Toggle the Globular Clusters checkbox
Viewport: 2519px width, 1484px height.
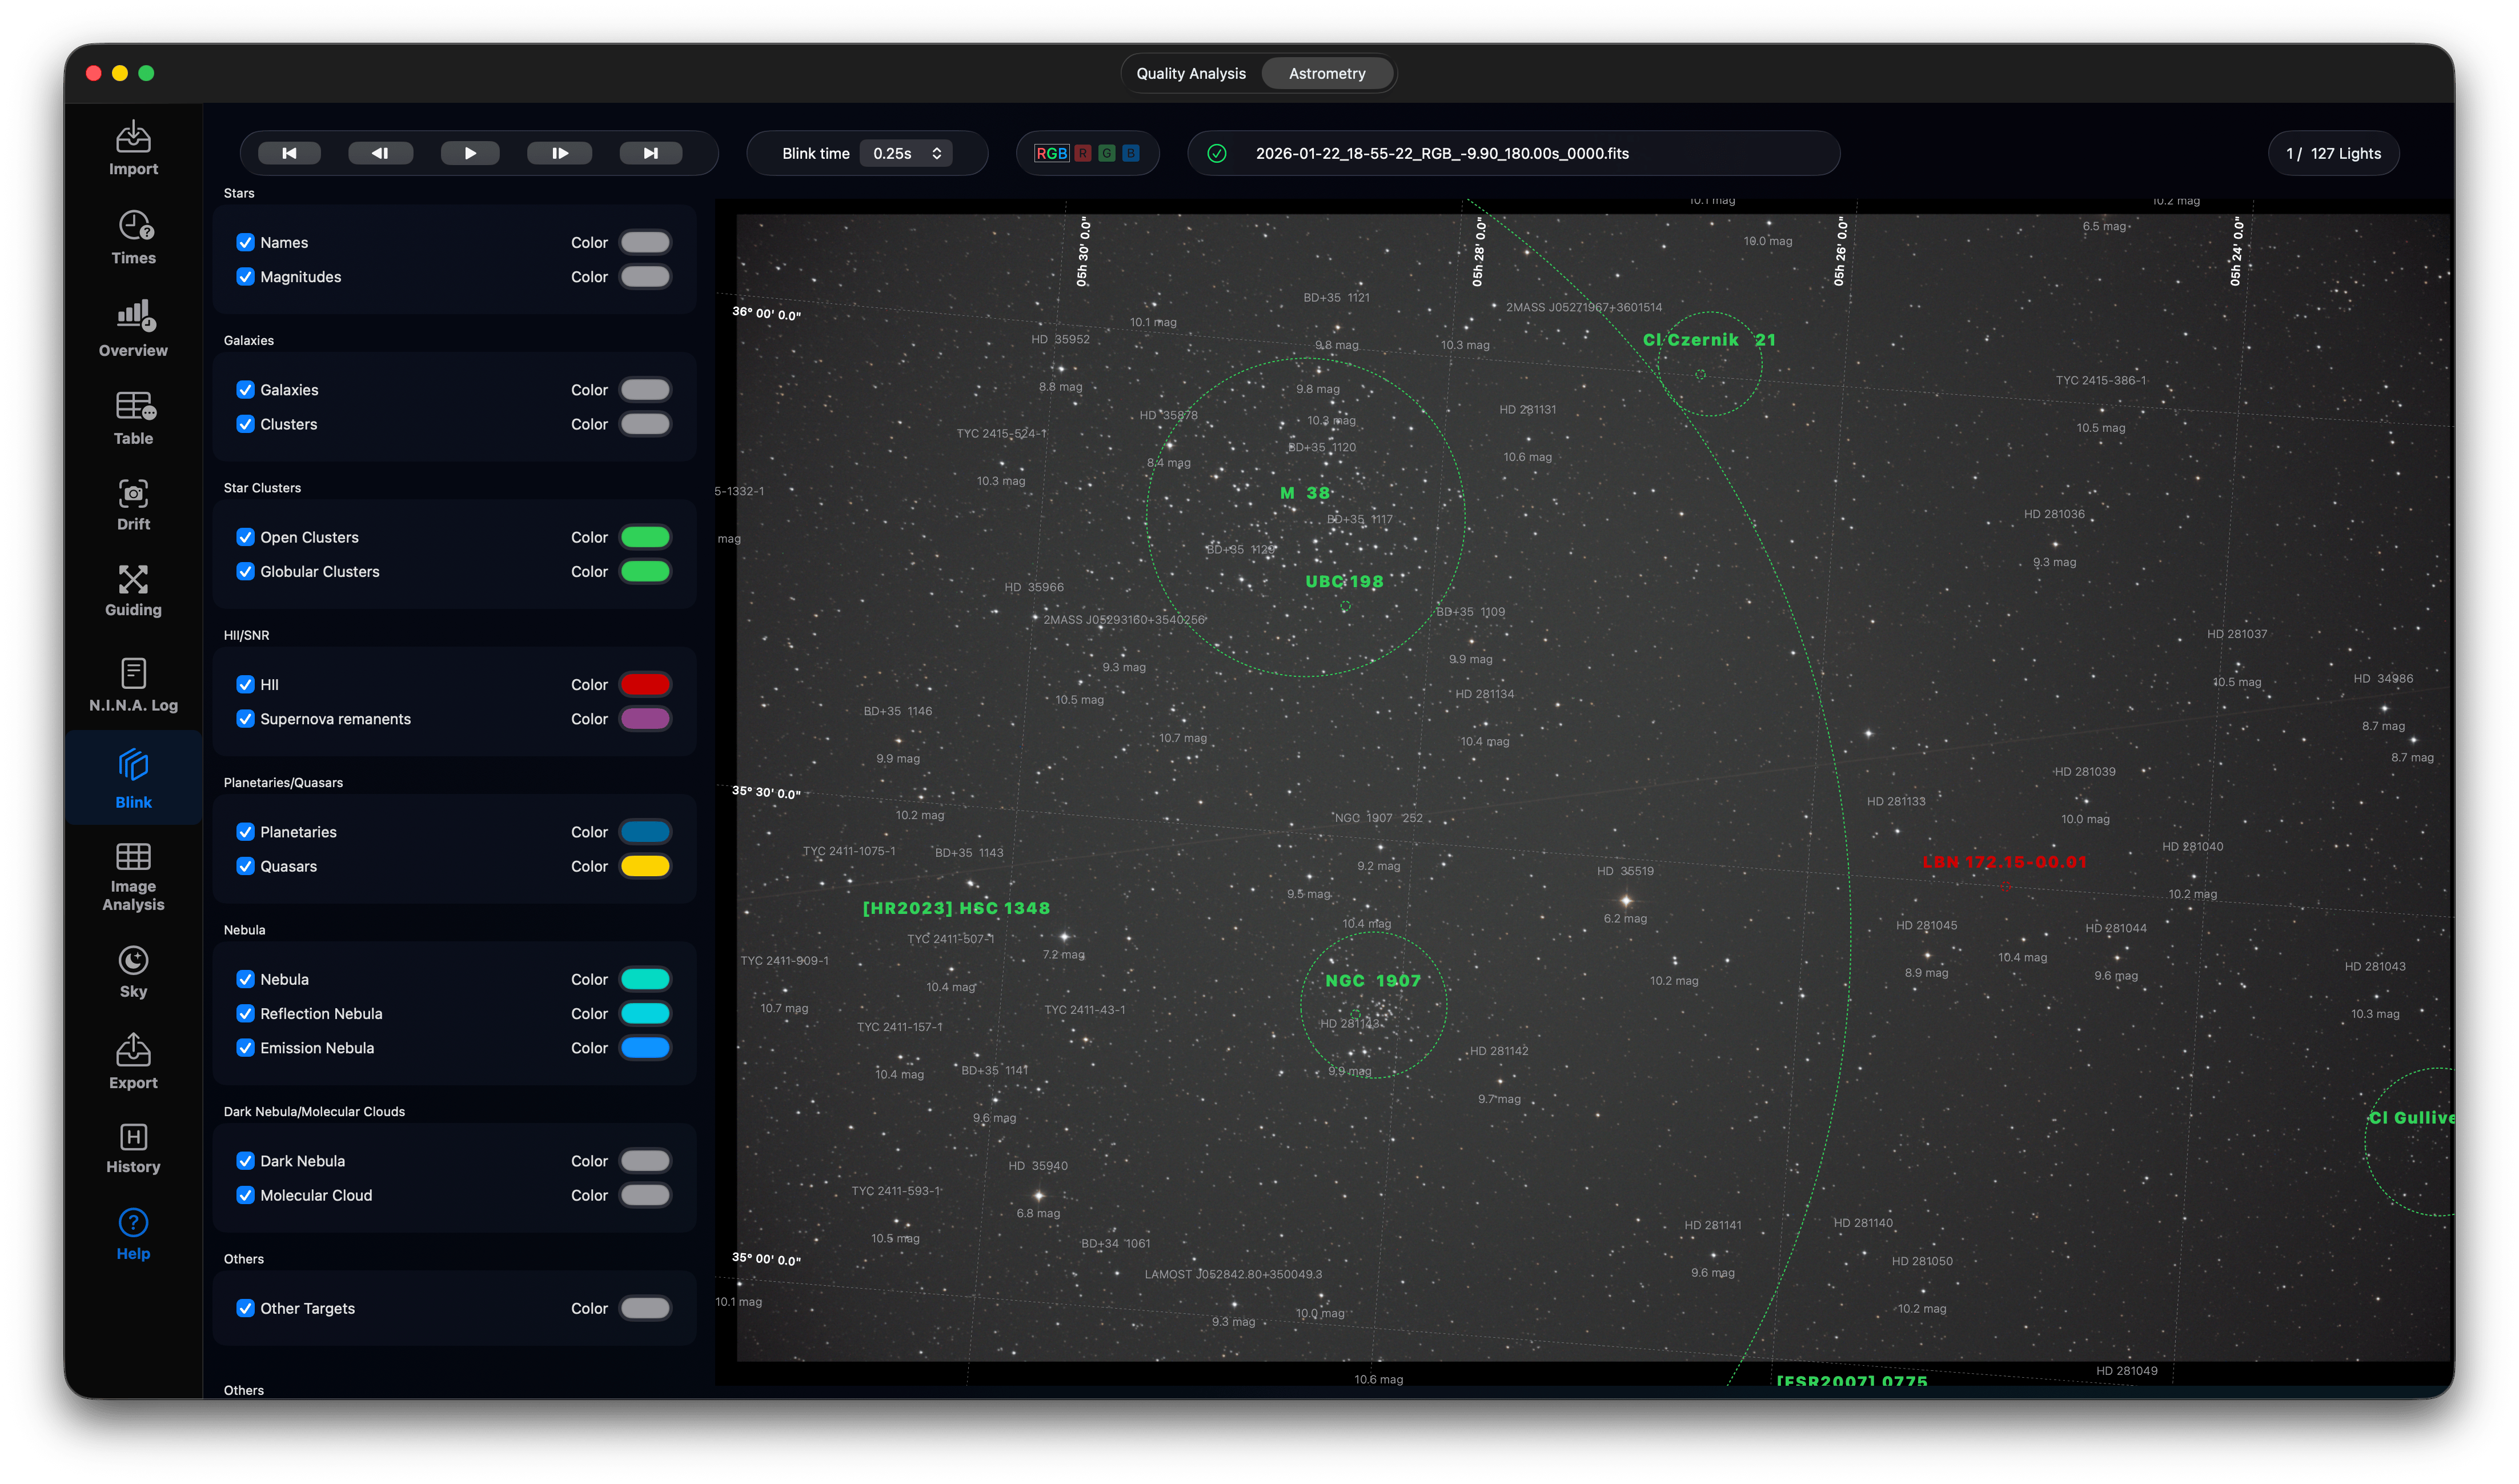[x=245, y=571]
